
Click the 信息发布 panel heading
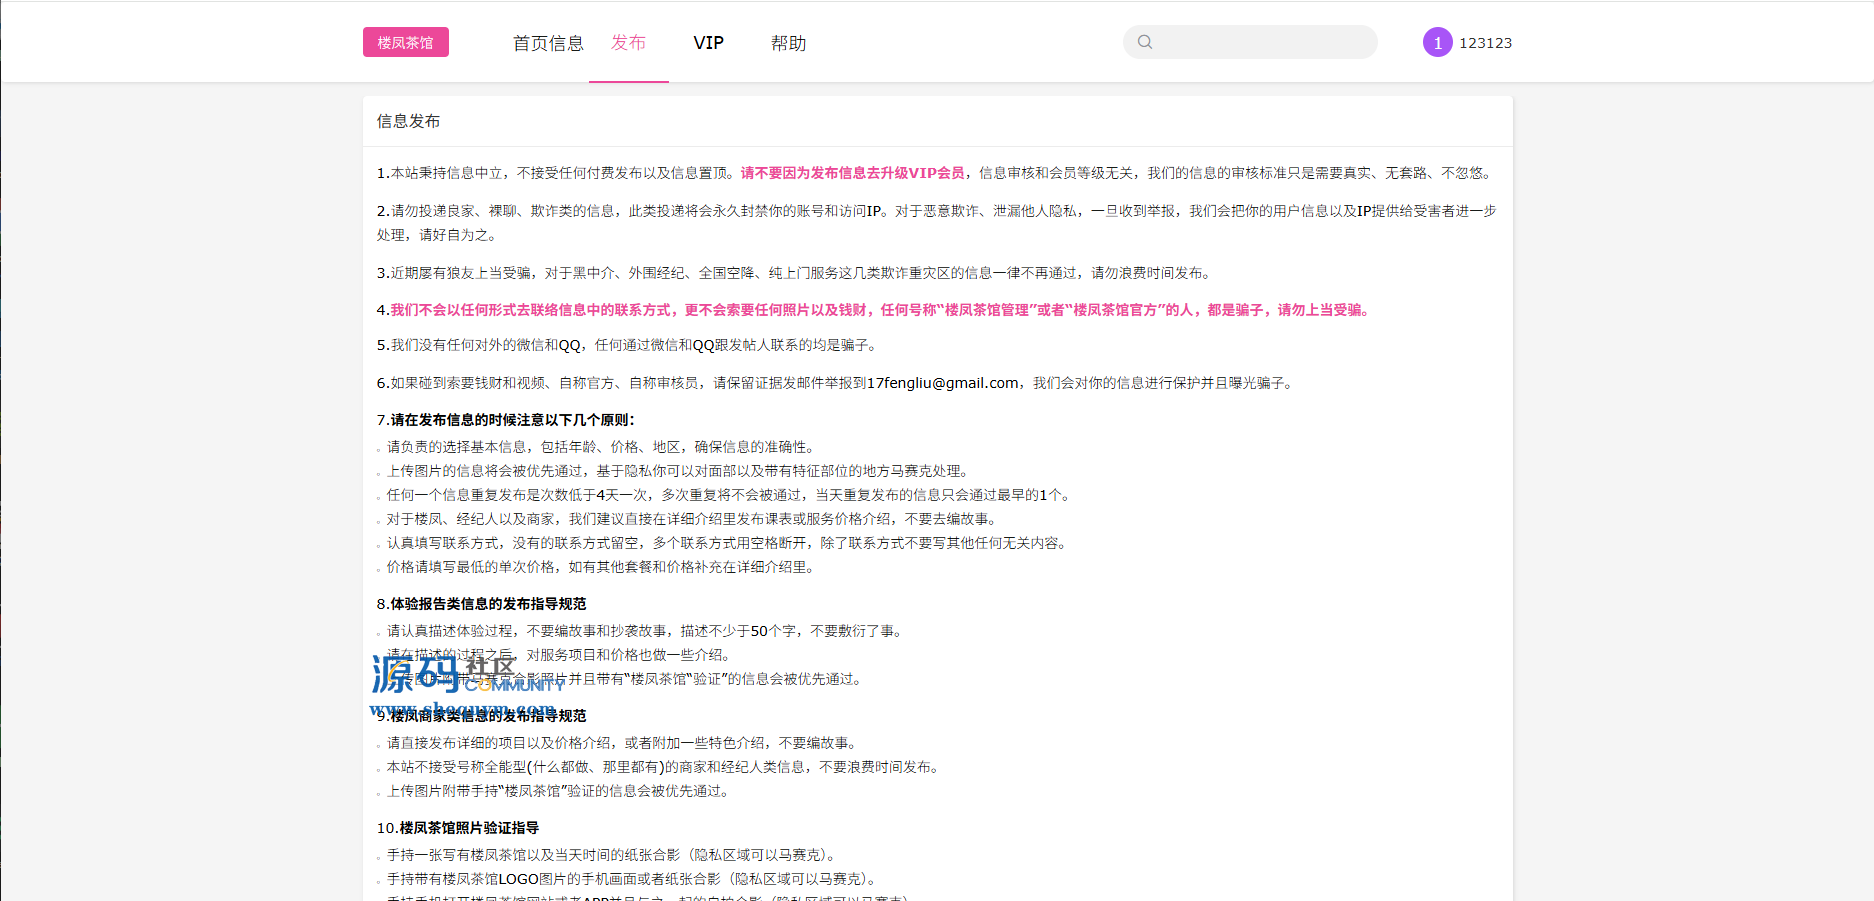pos(408,121)
